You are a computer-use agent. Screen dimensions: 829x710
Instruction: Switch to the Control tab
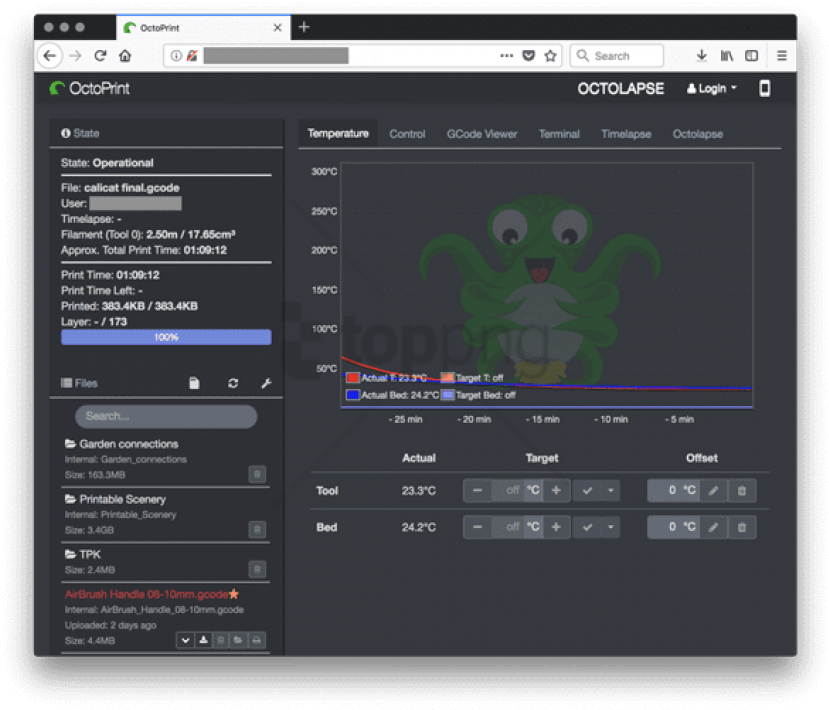pyautogui.click(x=407, y=134)
